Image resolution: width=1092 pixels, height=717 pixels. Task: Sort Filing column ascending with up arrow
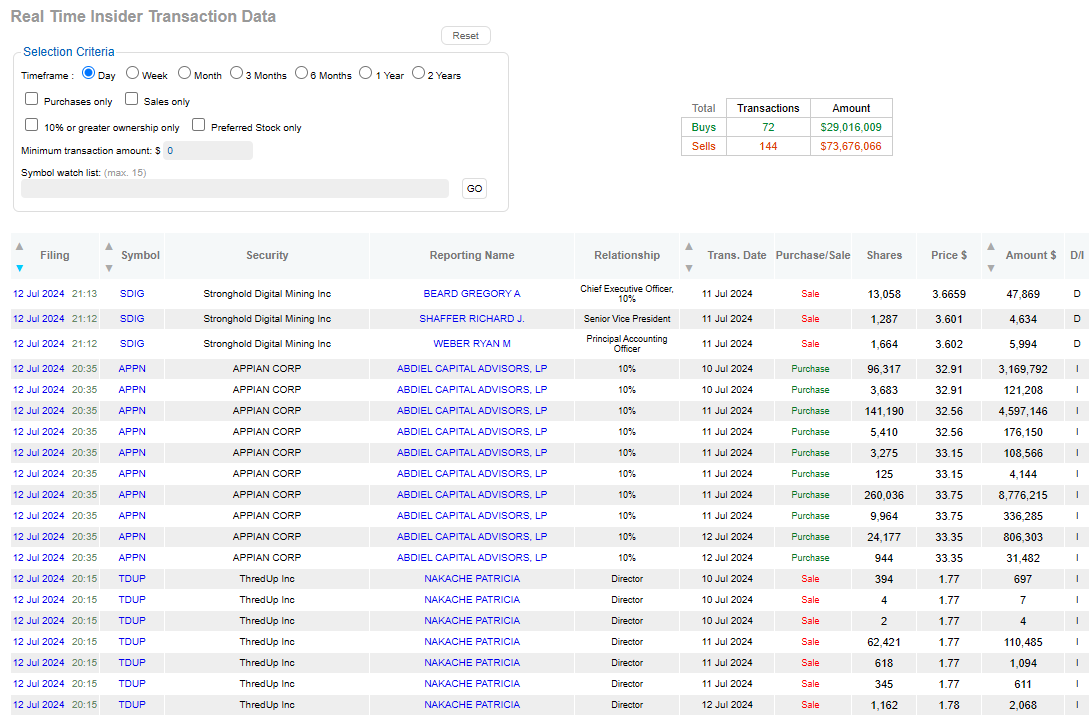(19, 245)
